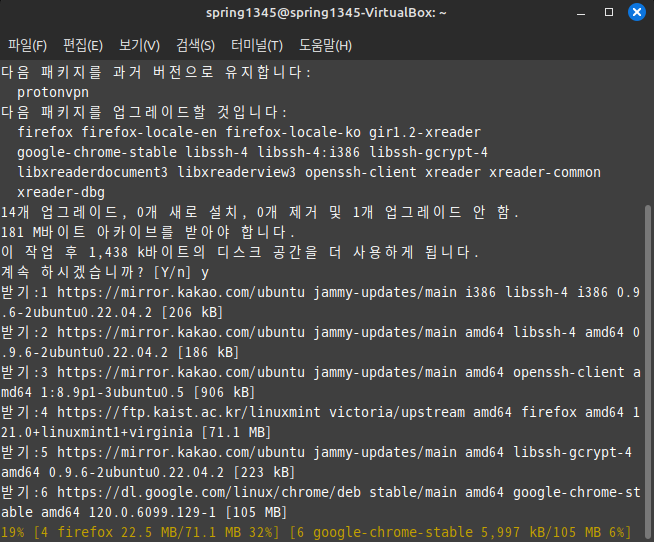Click the ftp.kaist.ac.kr linuxmint URL

189,412
